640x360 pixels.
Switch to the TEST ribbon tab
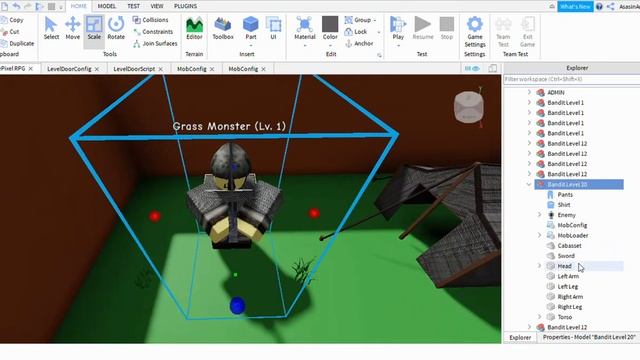pos(133,6)
